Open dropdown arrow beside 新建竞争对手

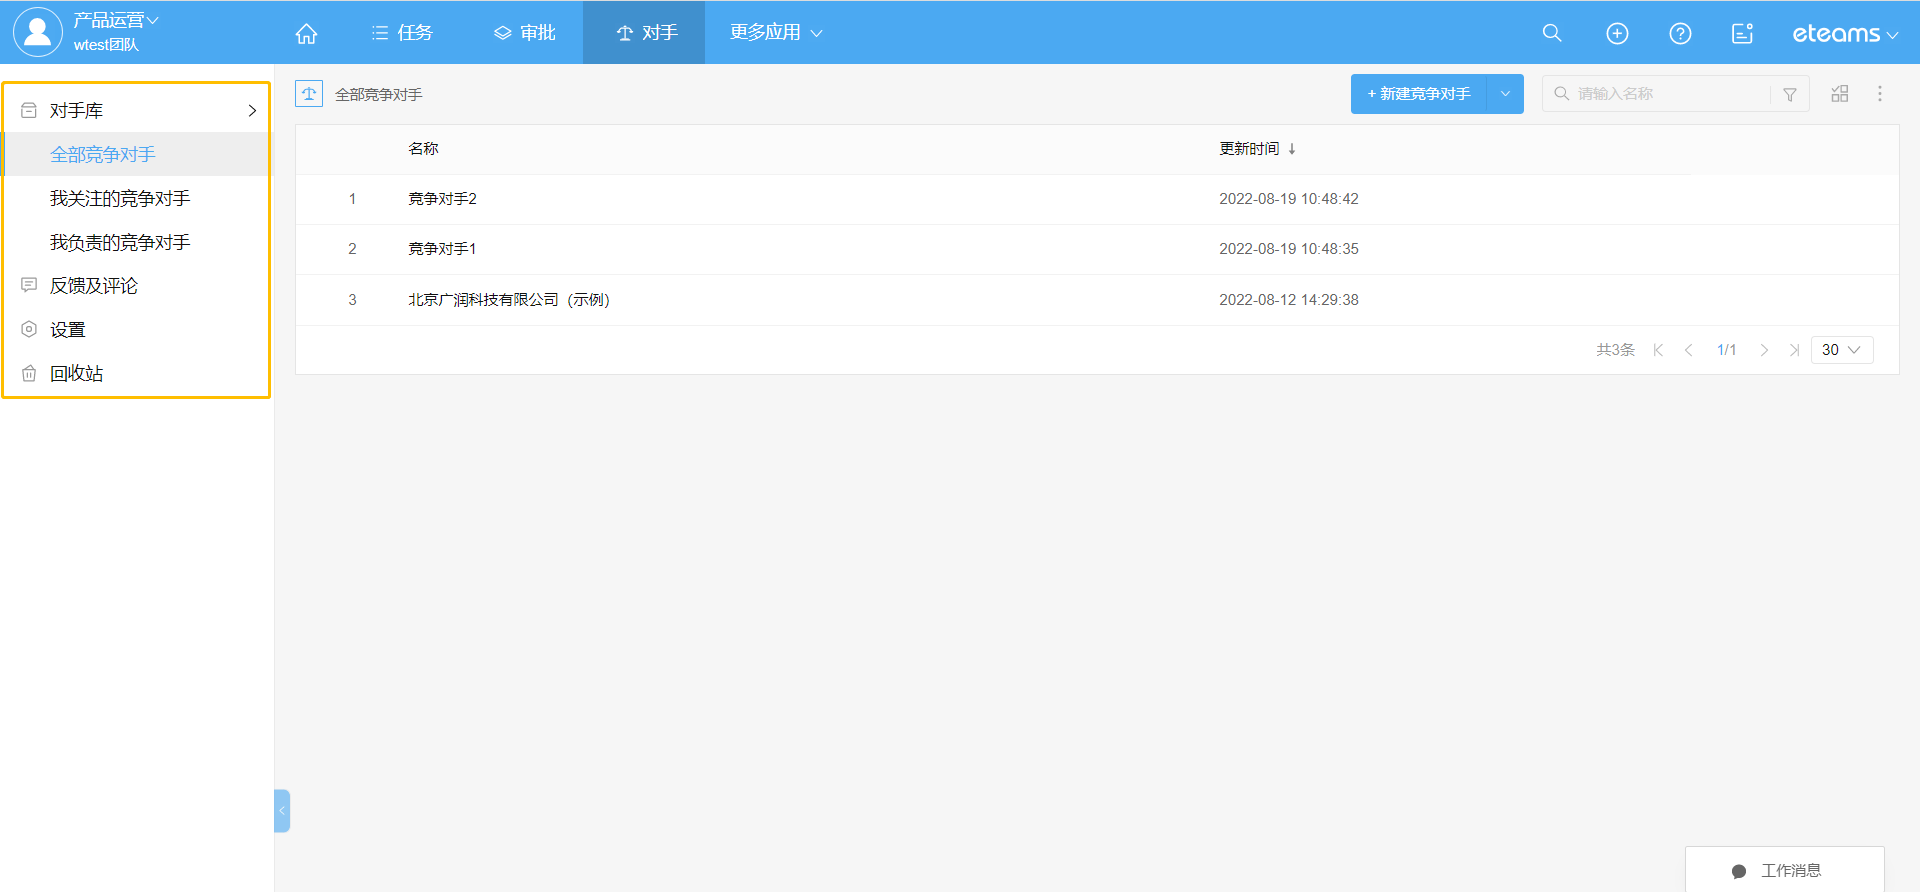click(1505, 94)
